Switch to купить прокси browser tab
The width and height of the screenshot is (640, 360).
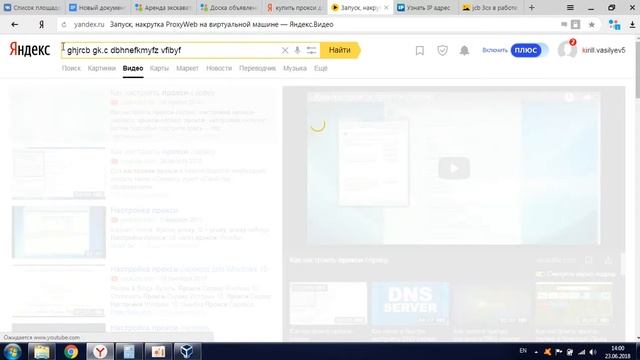pyautogui.click(x=294, y=7)
